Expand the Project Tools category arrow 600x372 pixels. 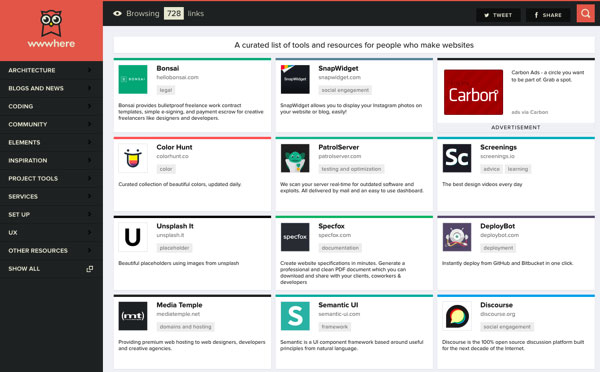click(90, 178)
